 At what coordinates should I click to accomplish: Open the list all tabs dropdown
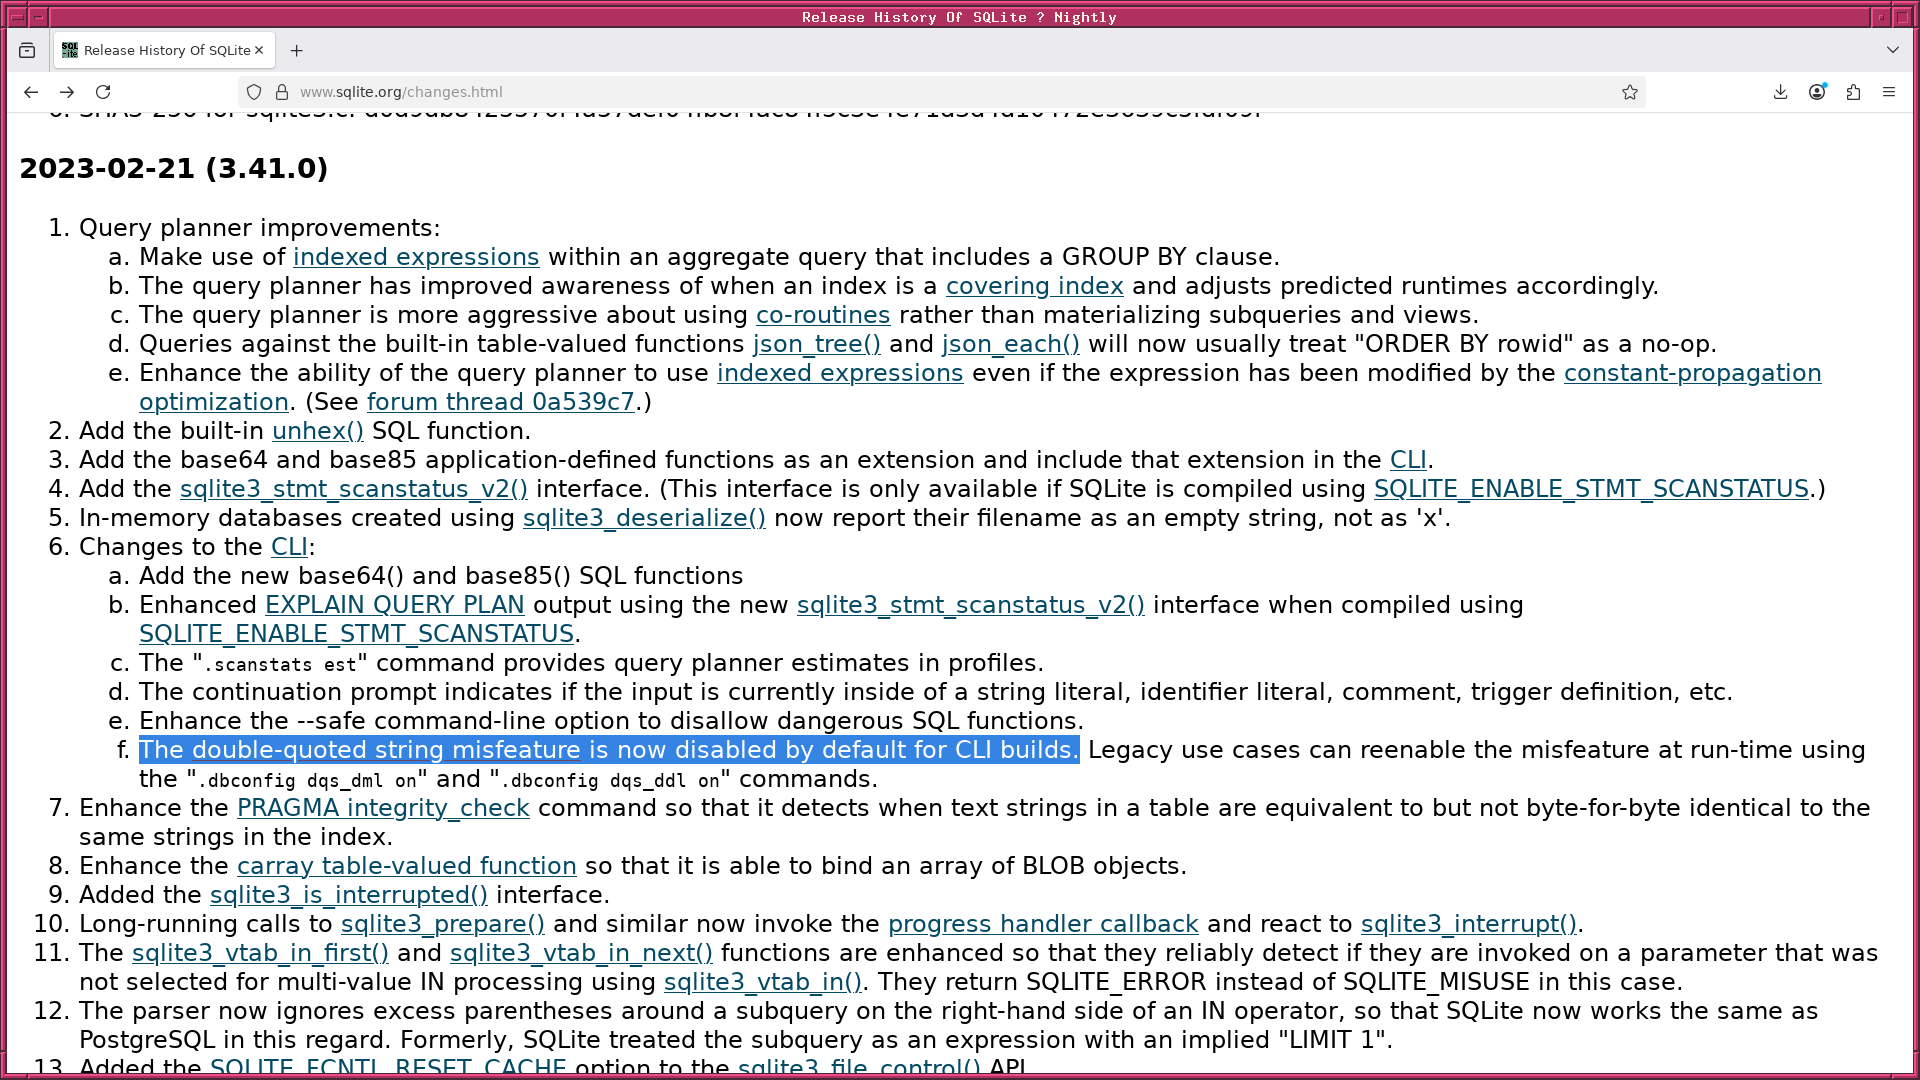(x=1893, y=49)
